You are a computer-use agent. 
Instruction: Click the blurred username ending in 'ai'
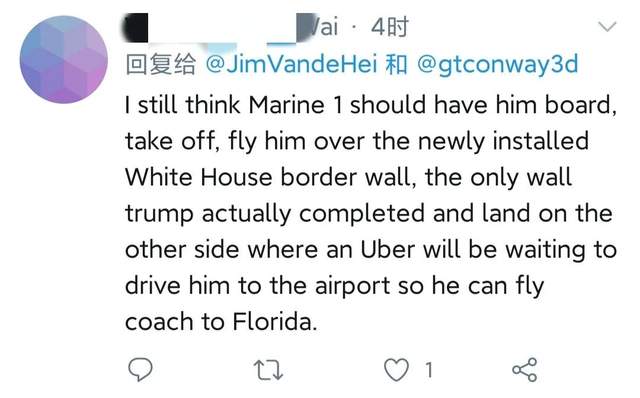(231, 27)
